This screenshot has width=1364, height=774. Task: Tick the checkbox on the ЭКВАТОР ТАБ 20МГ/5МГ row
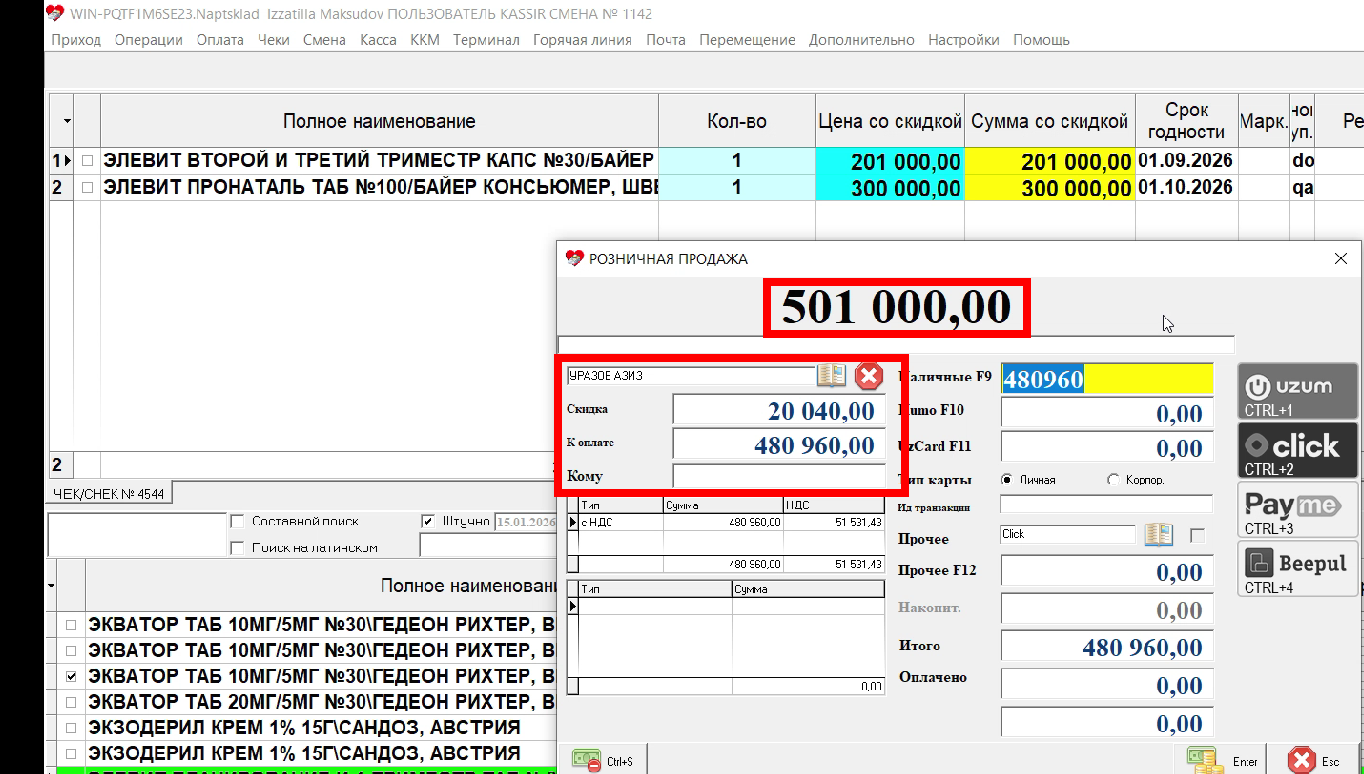click(71, 702)
